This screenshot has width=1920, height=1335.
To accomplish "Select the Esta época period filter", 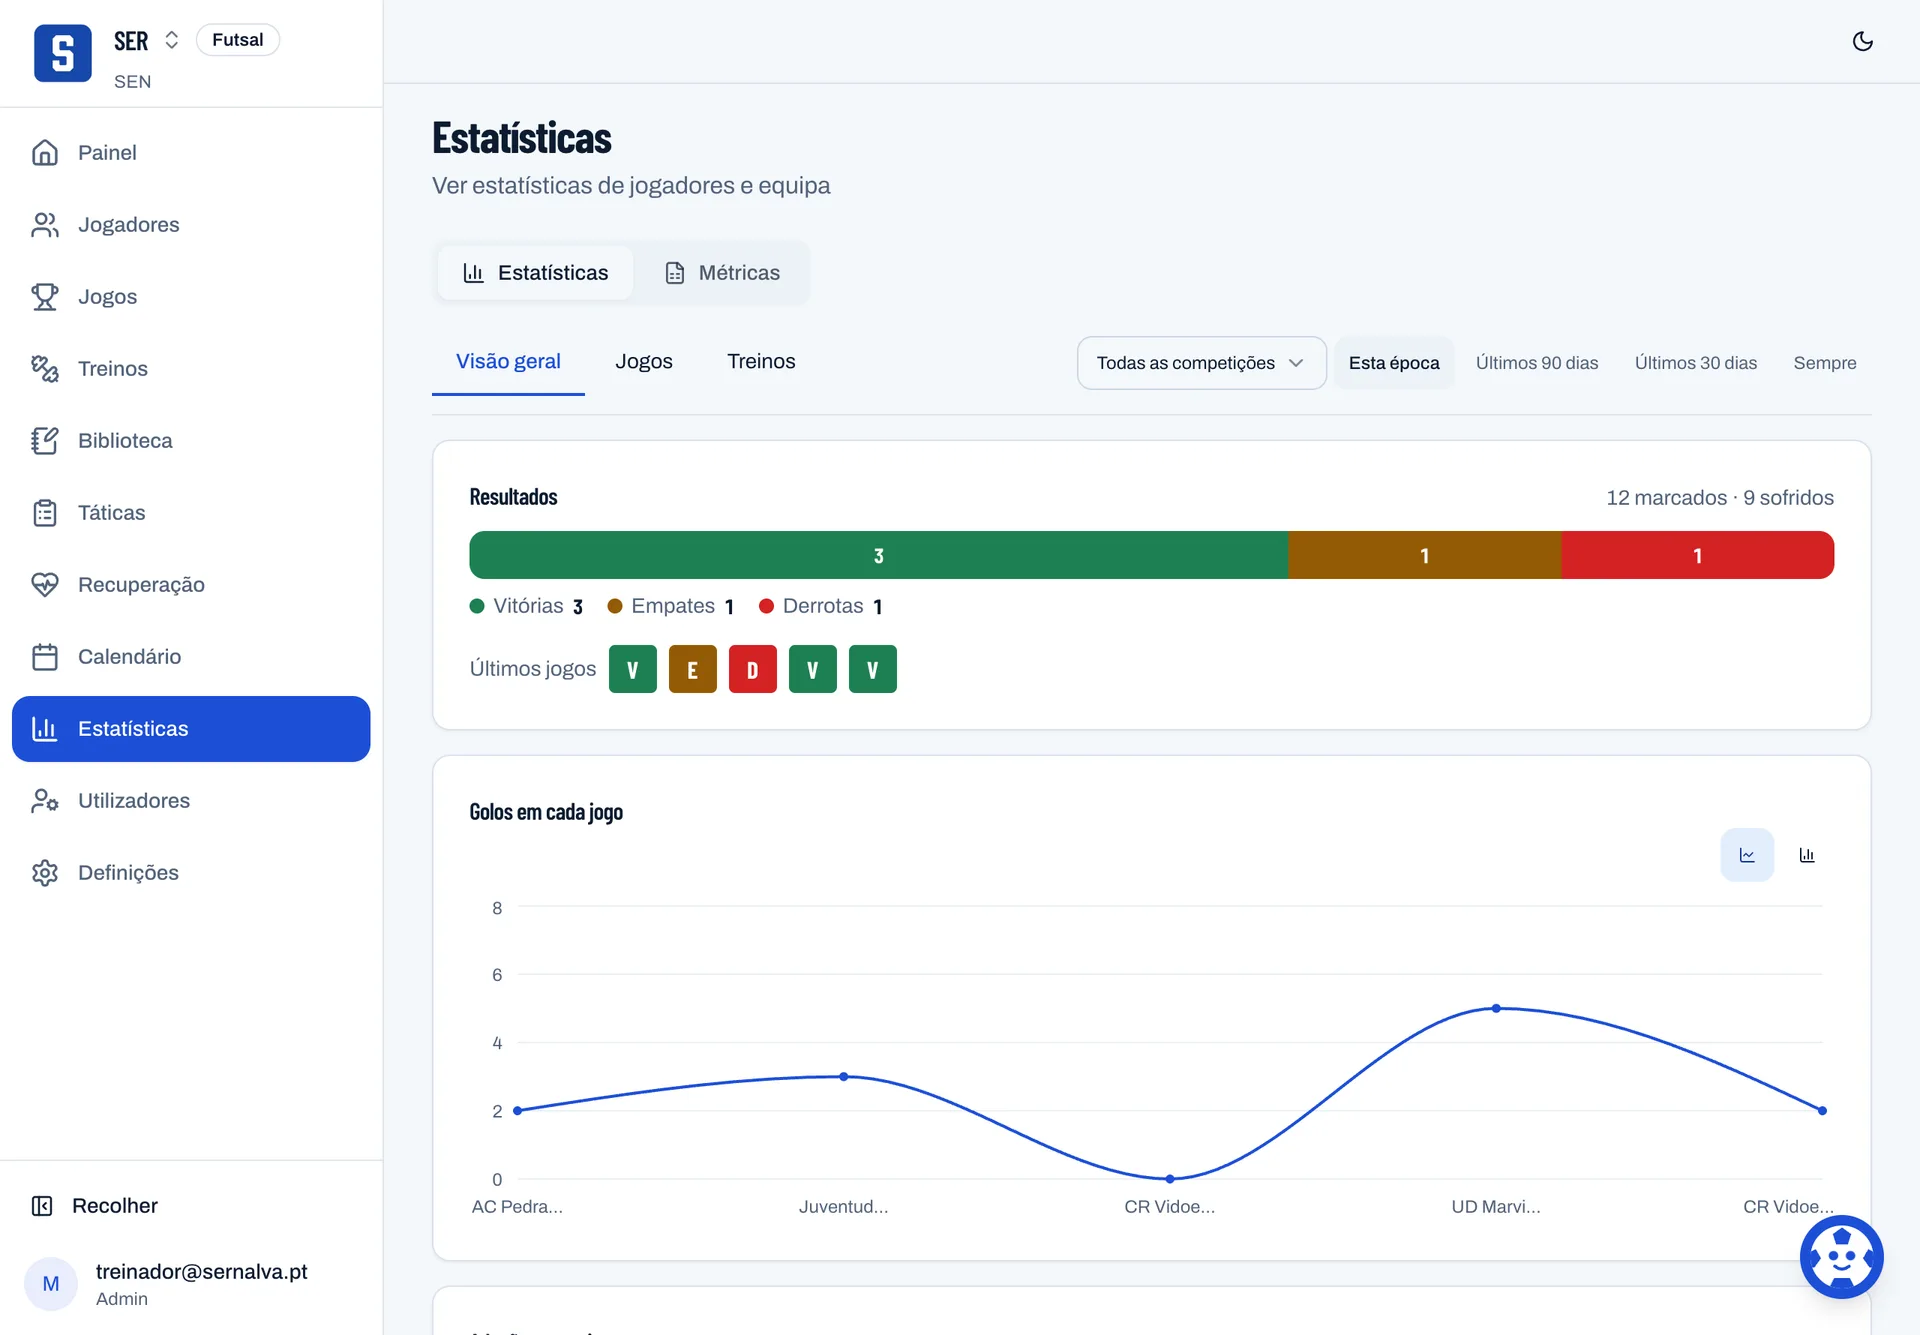I will coord(1394,363).
